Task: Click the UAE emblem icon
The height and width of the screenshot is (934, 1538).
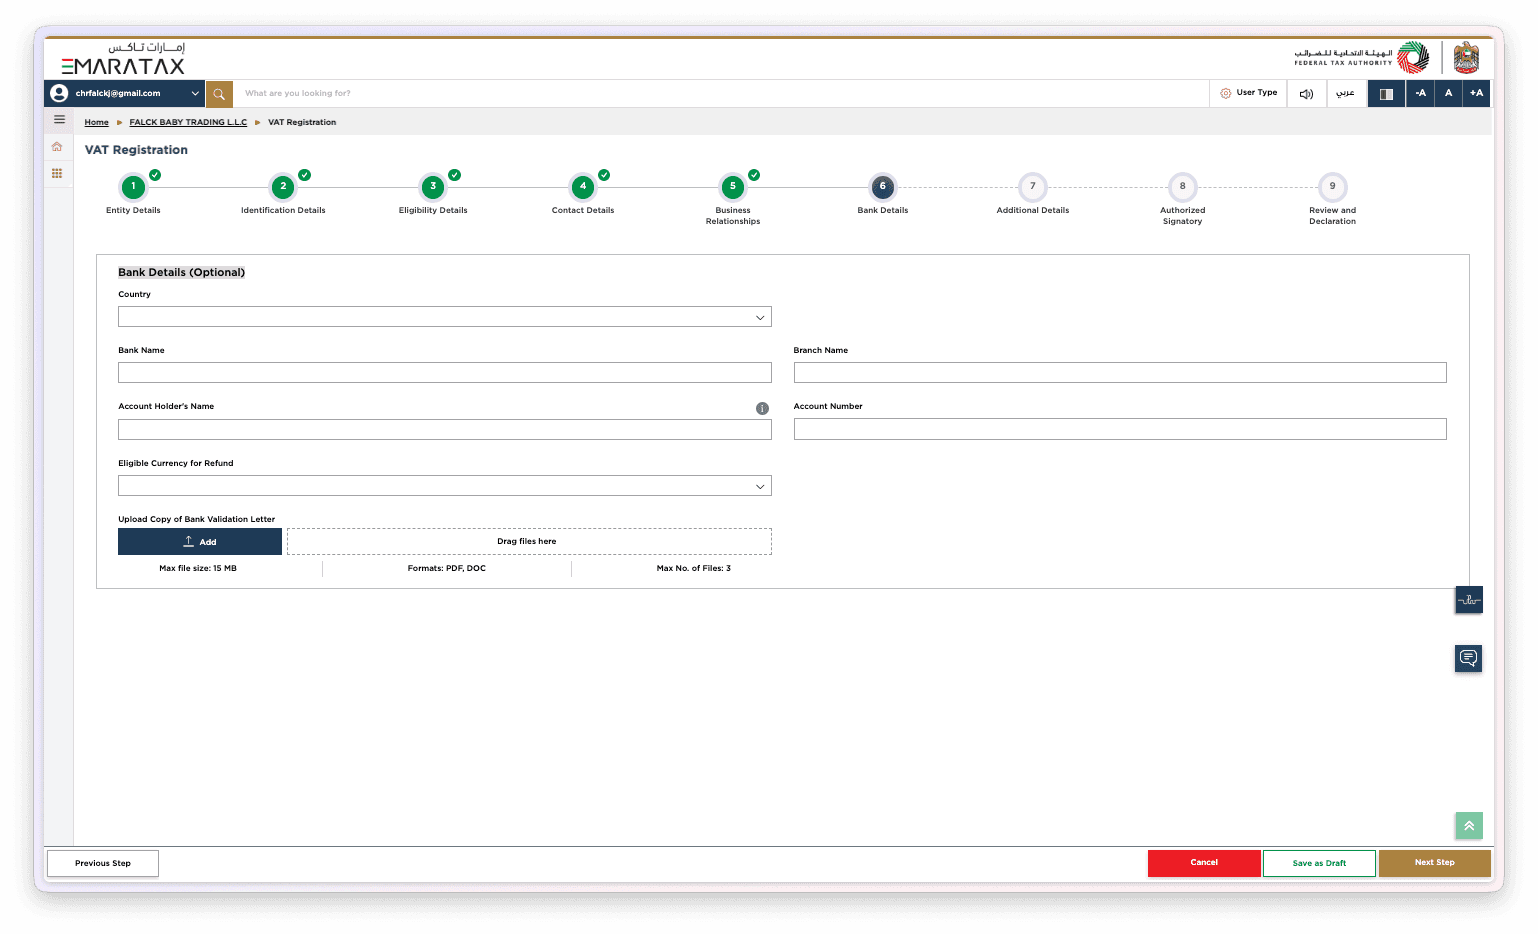Action: [x=1466, y=58]
